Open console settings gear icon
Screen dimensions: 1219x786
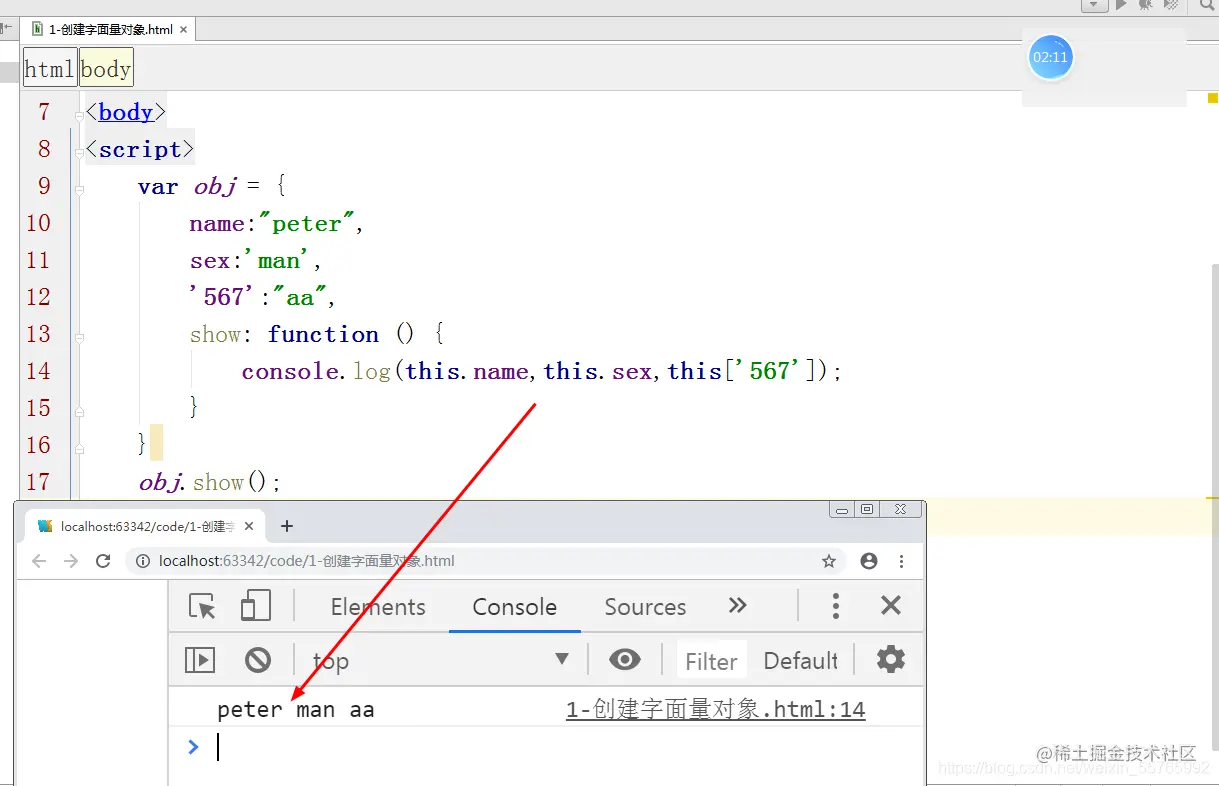(x=891, y=659)
